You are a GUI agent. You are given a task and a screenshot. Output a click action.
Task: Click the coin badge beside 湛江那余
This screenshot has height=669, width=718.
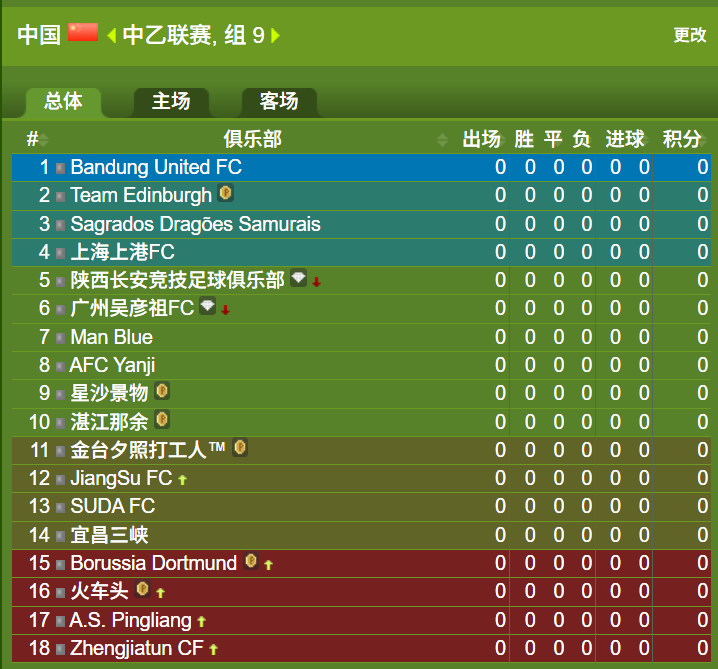(x=162, y=419)
